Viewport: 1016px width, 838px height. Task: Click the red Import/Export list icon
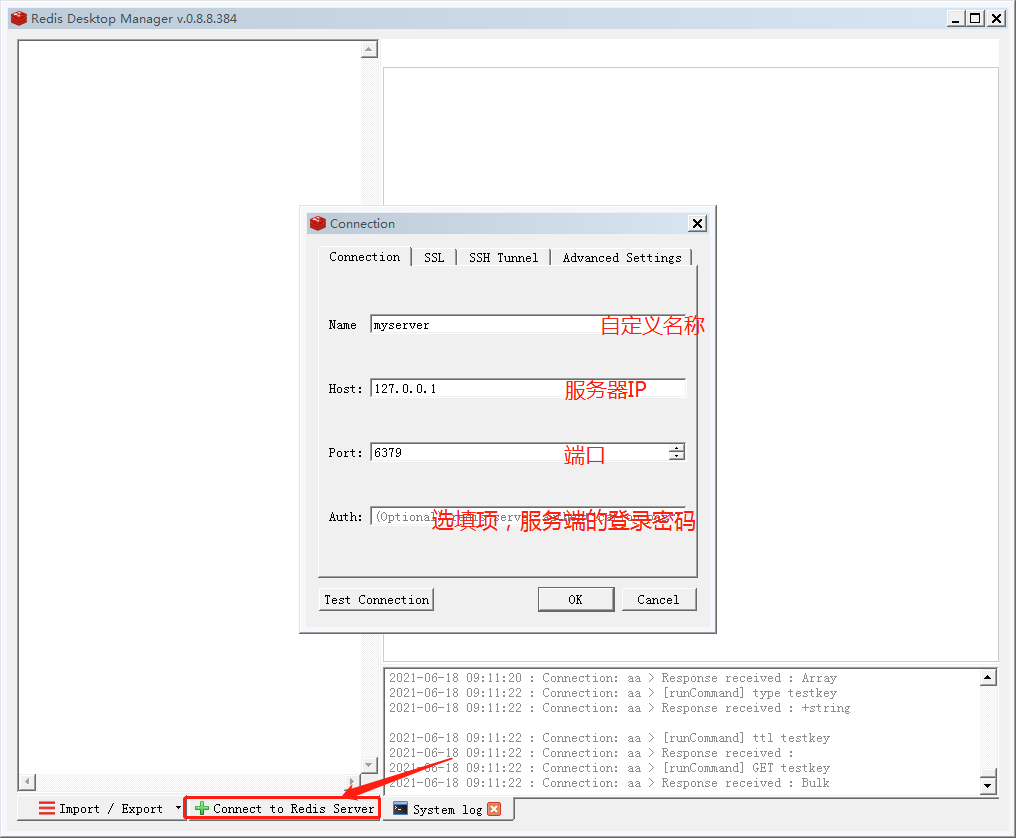pyautogui.click(x=47, y=808)
